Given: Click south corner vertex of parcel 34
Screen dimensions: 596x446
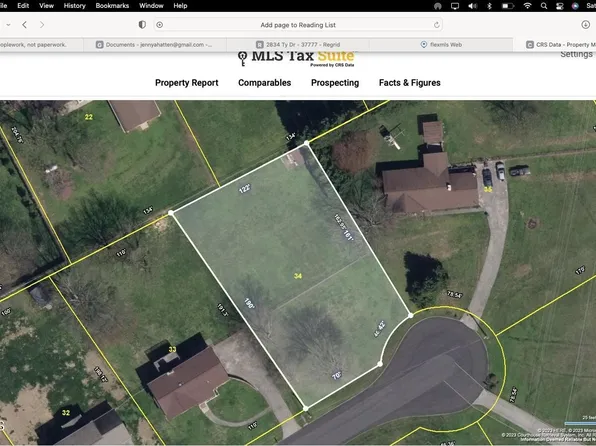Looking at the screenshot, I should pyautogui.click(x=306, y=408).
